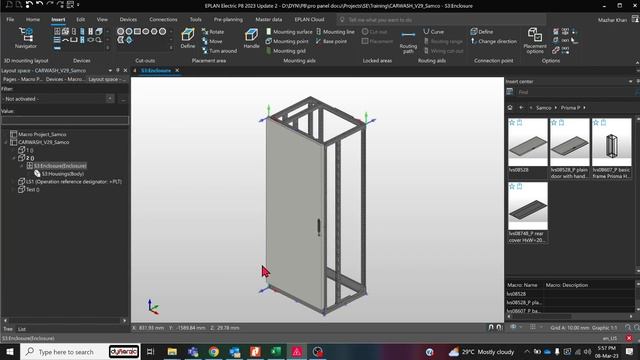This screenshot has width=640, height=360.
Task: Select S3:Housings(Body) in the tree
Action: coord(62,174)
